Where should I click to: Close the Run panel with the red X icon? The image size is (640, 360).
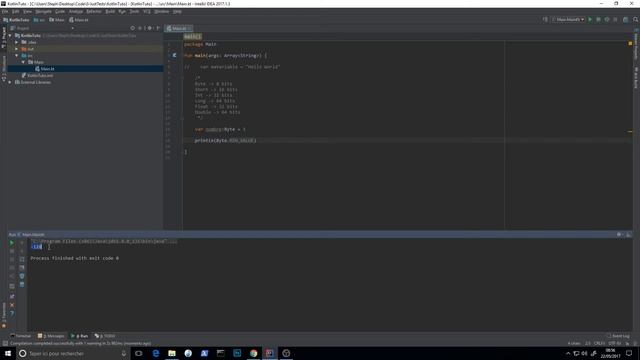(12, 305)
